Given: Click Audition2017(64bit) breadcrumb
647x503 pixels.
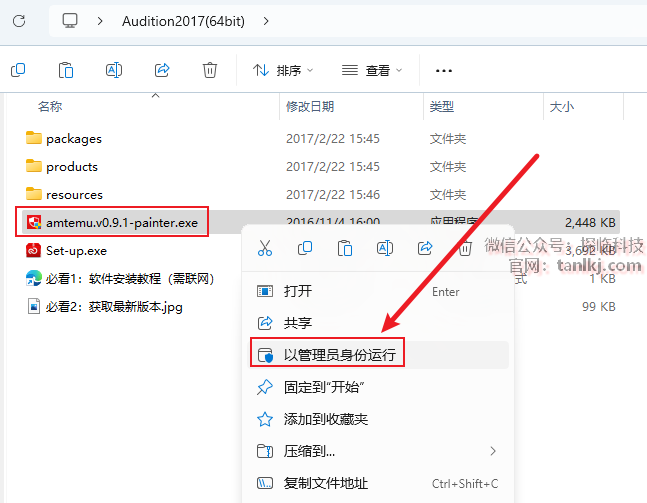Looking at the screenshot, I should (x=183, y=21).
